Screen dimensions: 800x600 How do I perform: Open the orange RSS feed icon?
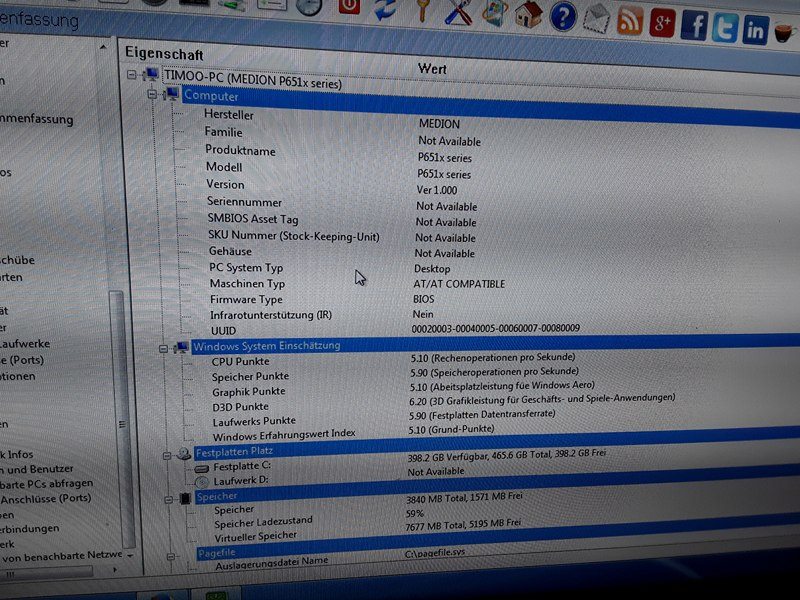[630, 20]
